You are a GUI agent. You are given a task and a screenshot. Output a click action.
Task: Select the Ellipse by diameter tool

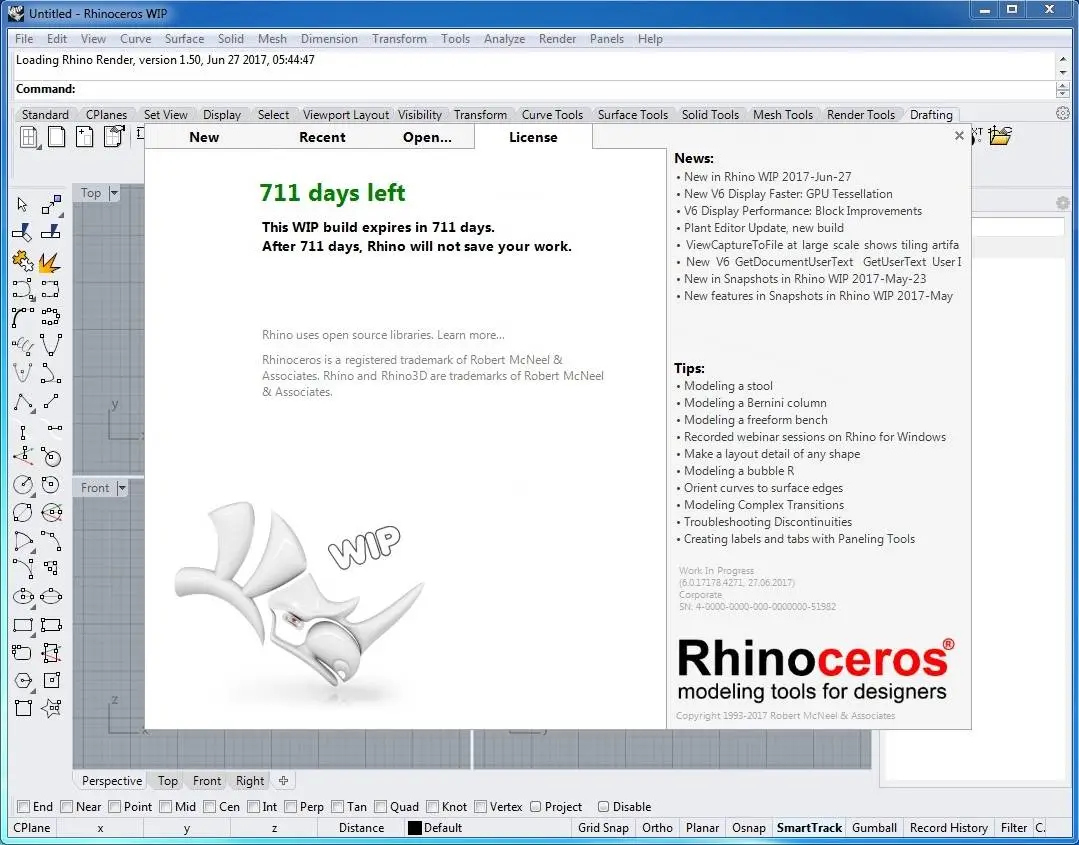[x=51, y=596]
